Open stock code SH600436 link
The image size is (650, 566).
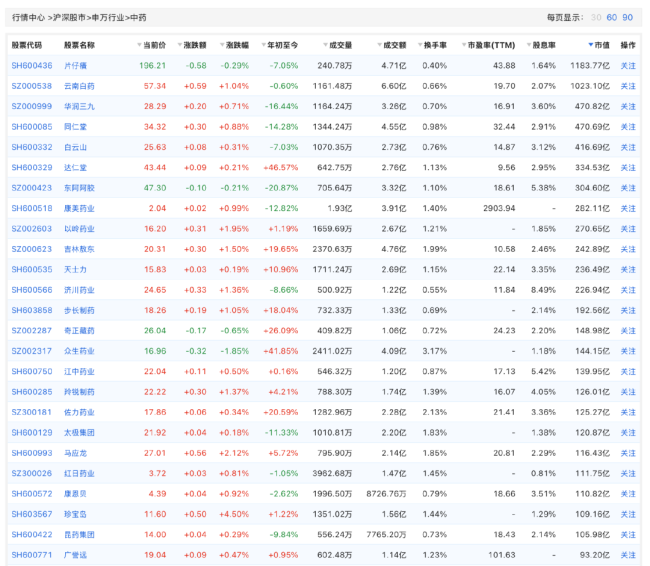tap(32, 65)
